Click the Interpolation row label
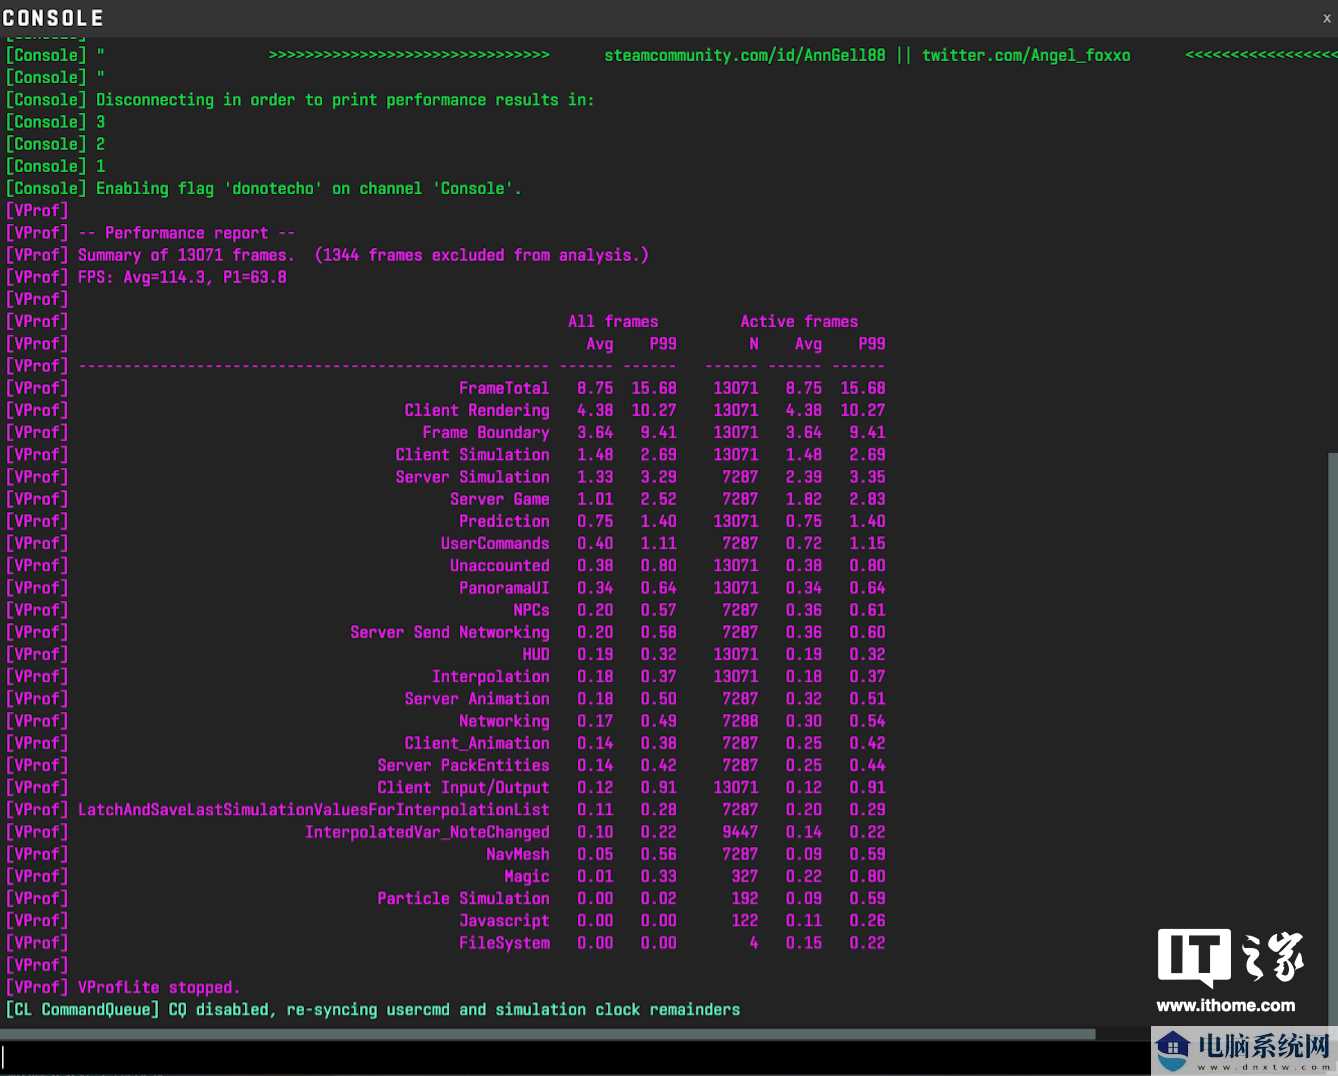This screenshot has width=1338, height=1076. coord(491,676)
